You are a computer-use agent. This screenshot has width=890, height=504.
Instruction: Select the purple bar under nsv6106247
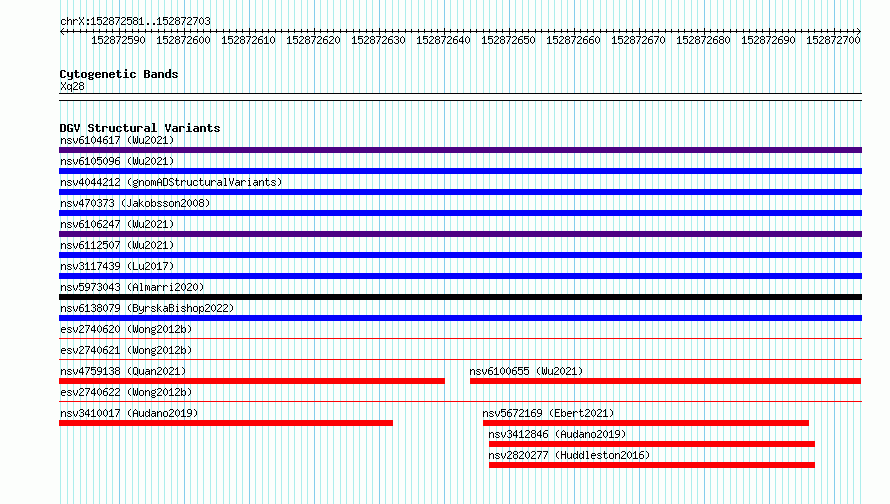tap(460, 234)
